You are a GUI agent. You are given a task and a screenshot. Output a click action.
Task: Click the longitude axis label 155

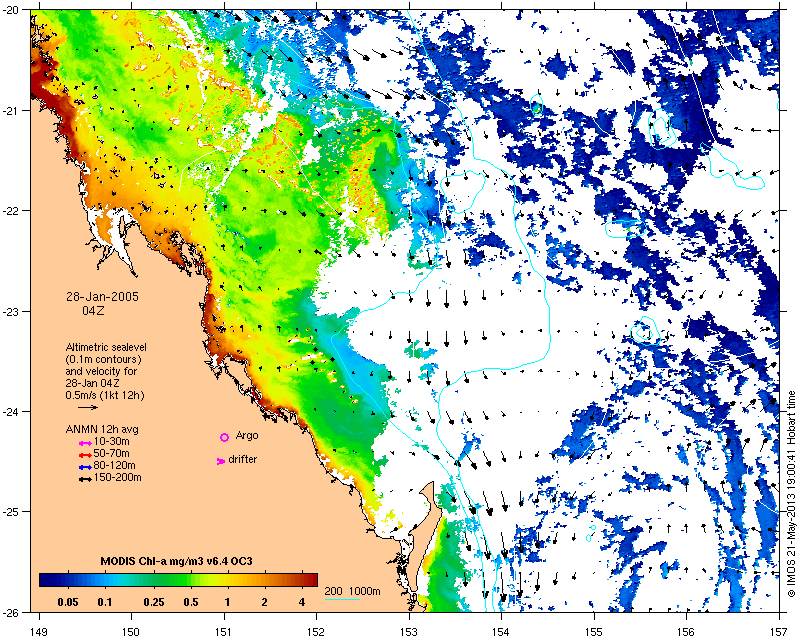[594, 632]
